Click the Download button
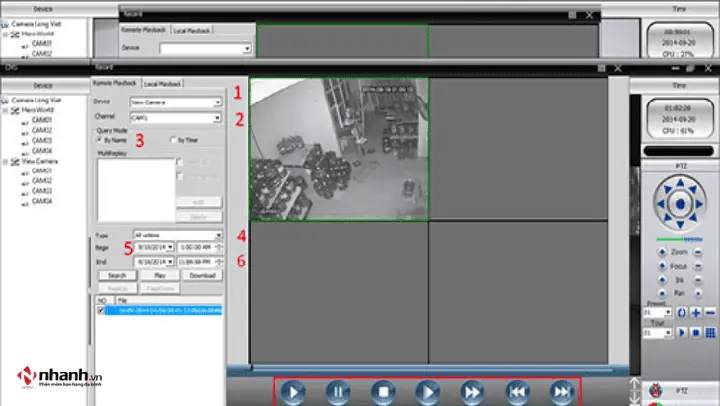 pos(202,274)
